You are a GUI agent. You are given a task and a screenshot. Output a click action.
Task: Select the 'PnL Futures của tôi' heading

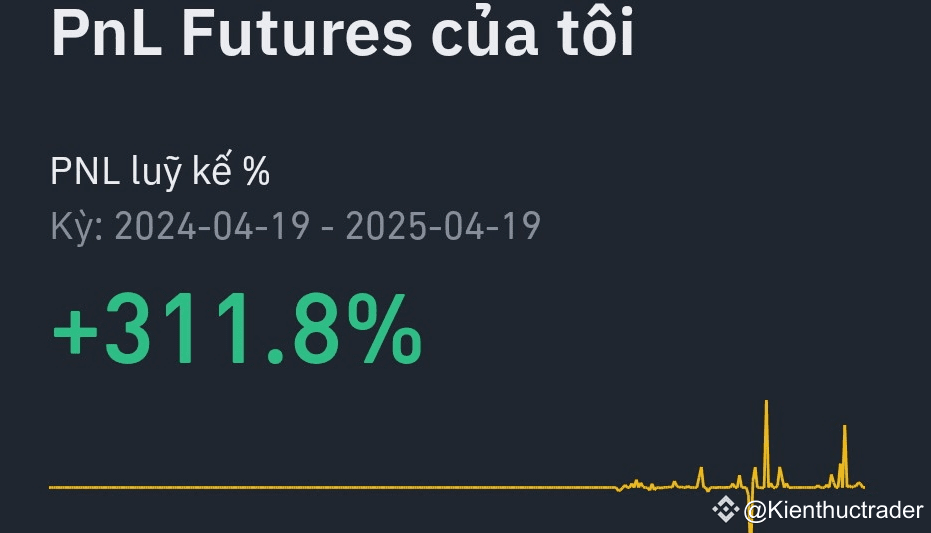point(343,34)
